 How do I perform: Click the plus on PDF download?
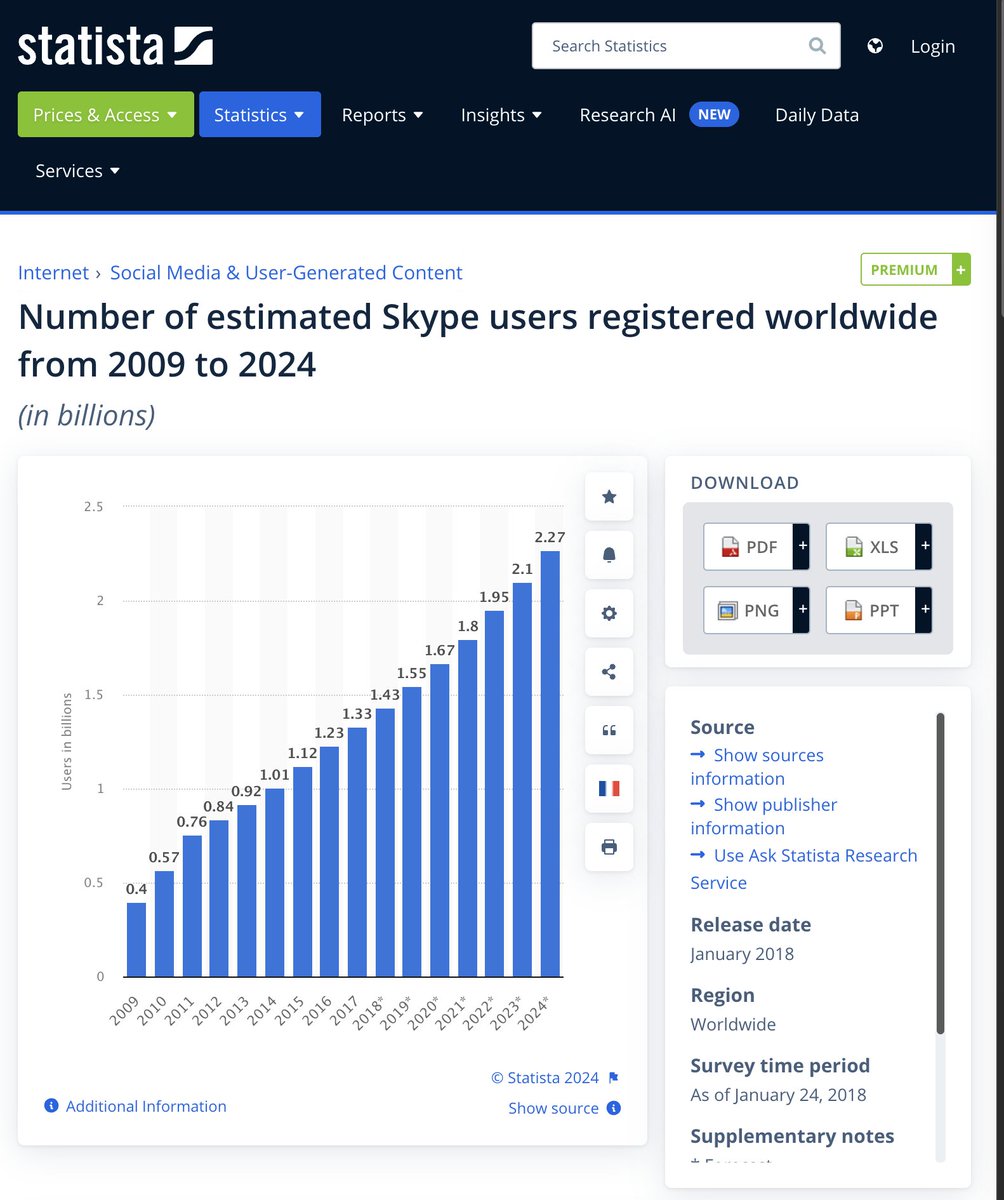(x=802, y=547)
